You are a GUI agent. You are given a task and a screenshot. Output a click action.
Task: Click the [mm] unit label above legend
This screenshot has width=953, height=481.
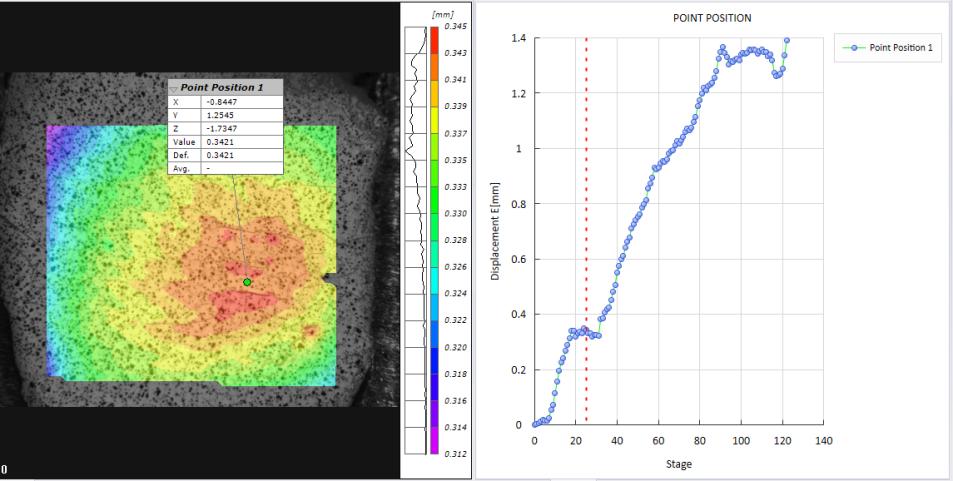coord(443,15)
